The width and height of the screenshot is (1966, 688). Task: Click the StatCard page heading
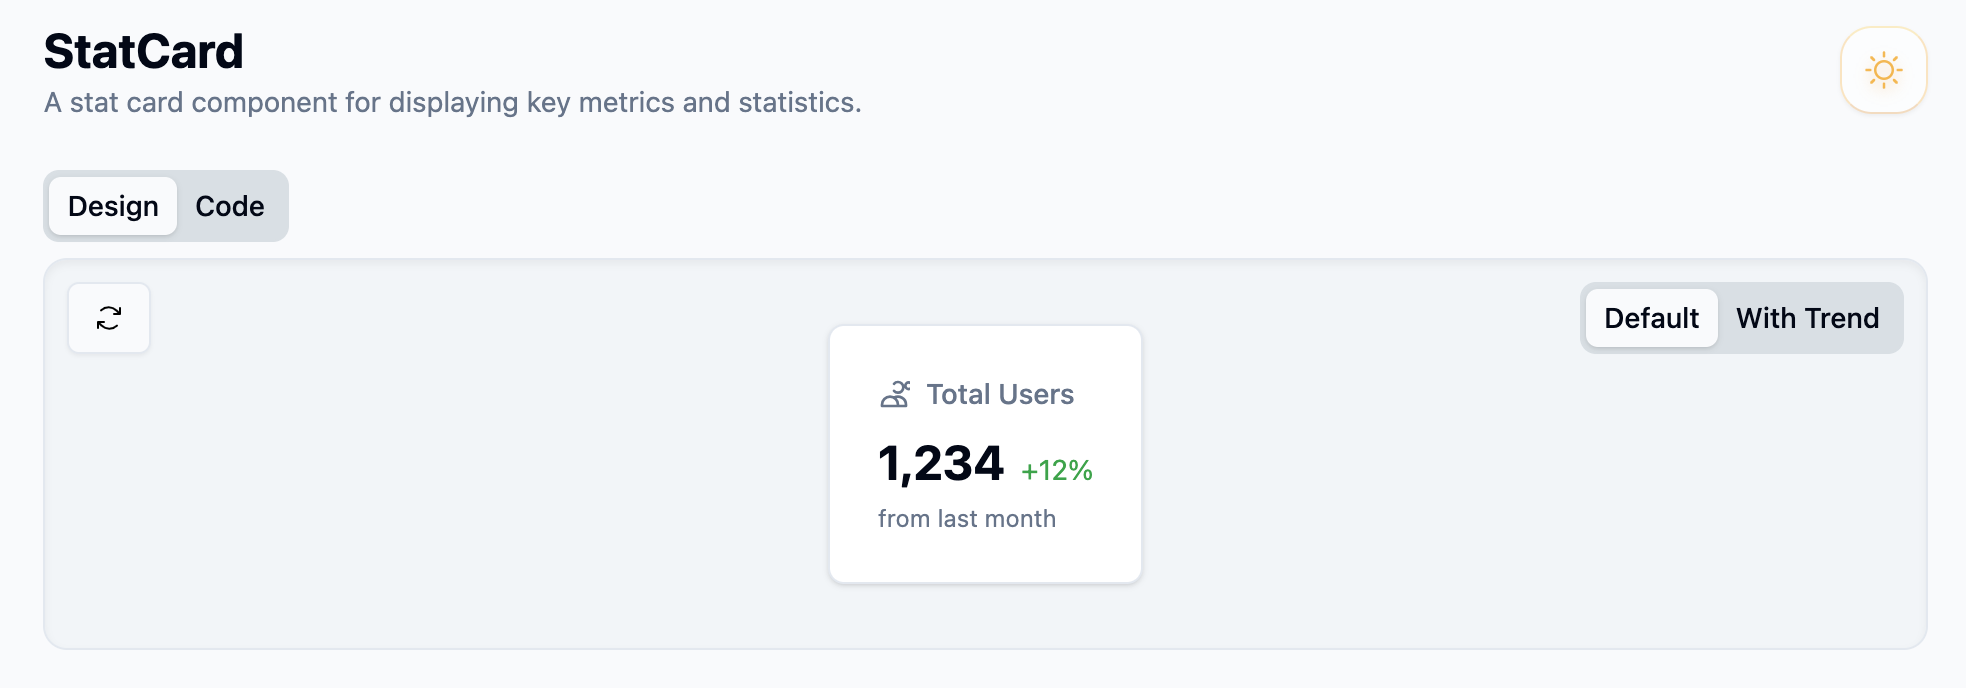point(144,51)
